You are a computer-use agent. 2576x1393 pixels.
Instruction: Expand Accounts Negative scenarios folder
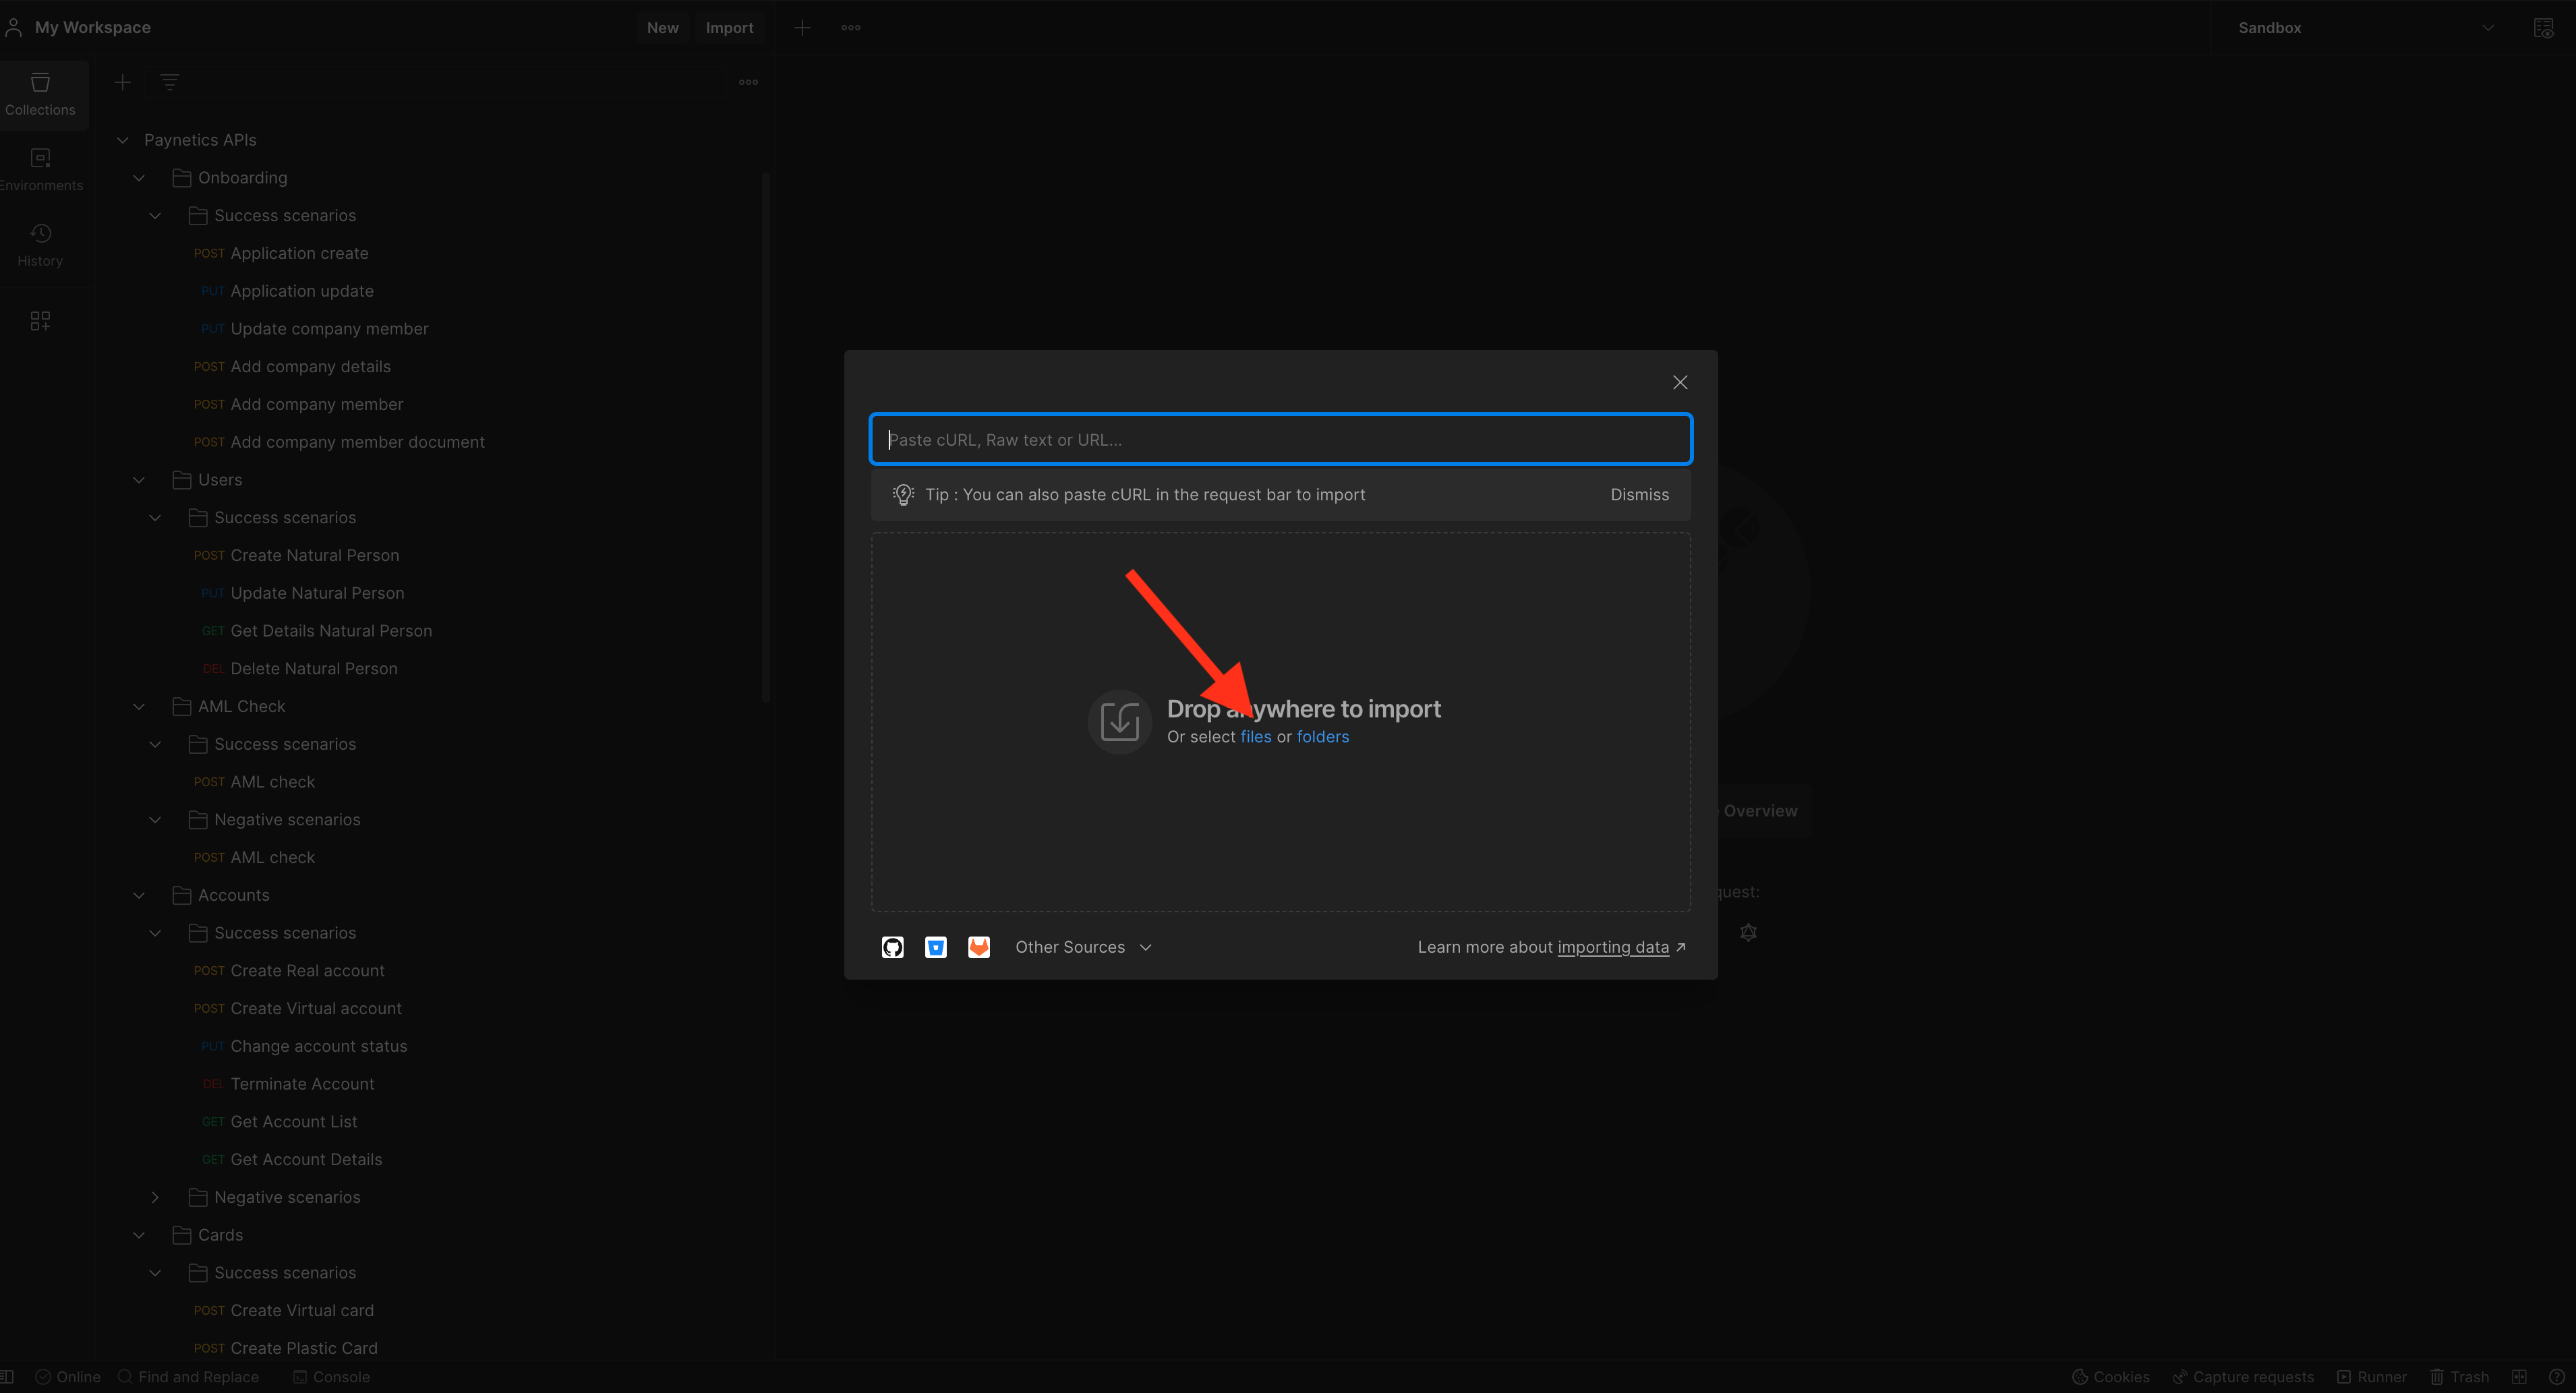coord(155,1197)
